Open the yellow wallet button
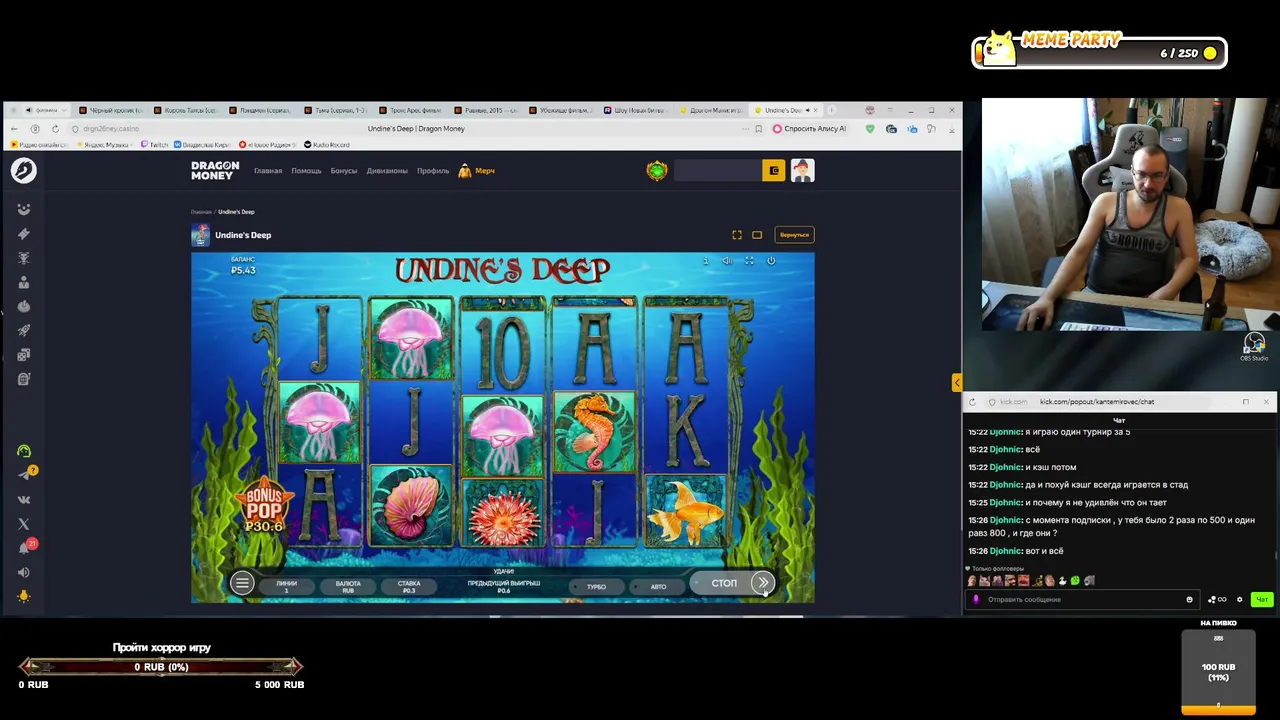This screenshot has height=720, width=1280. (773, 171)
